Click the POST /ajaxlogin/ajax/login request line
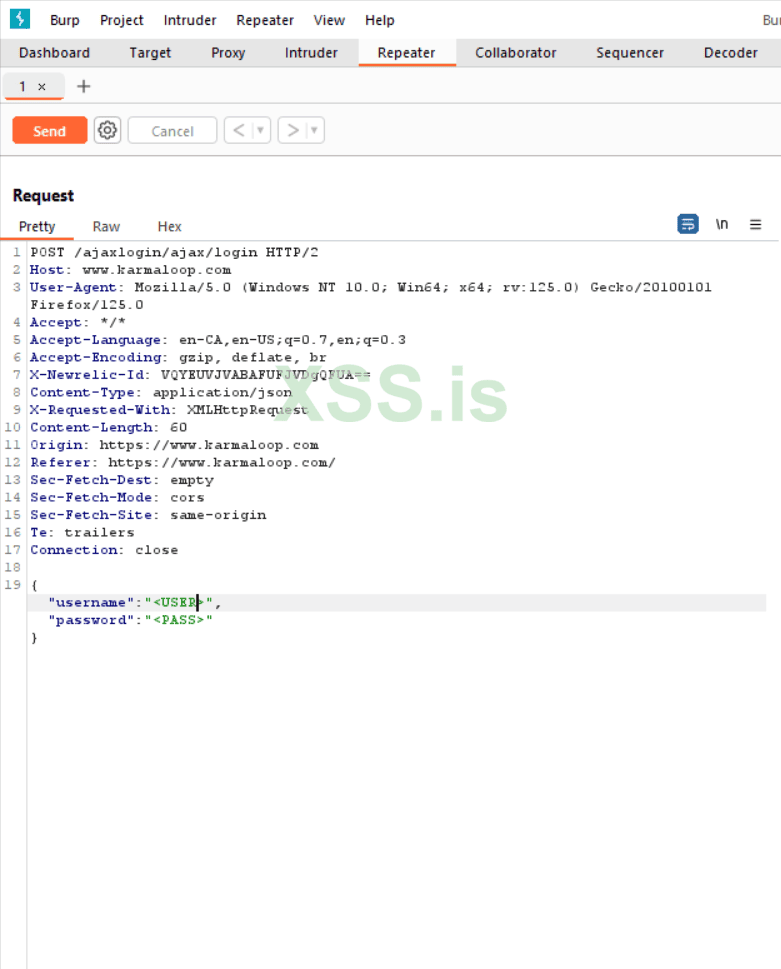Image resolution: width=781 pixels, height=969 pixels. pyautogui.click(x=174, y=252)
